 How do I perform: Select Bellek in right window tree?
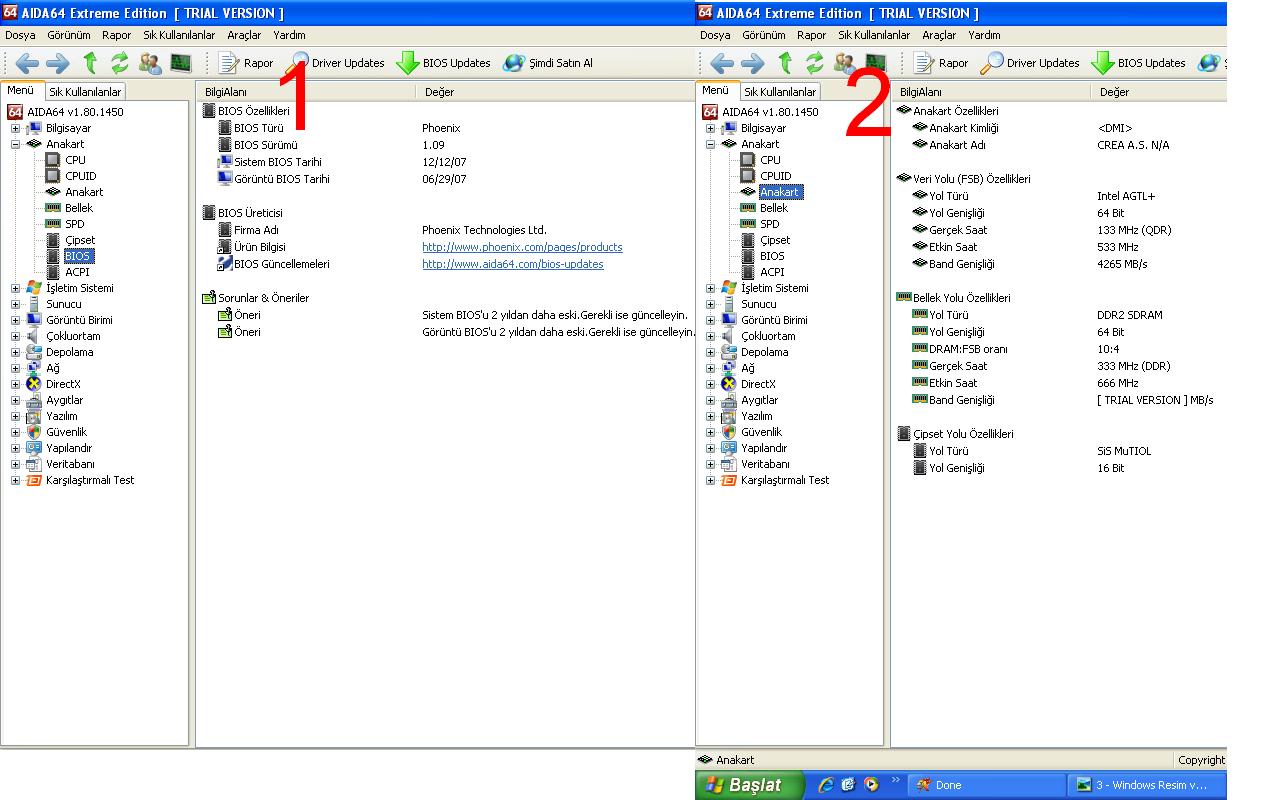coord(773,208)
